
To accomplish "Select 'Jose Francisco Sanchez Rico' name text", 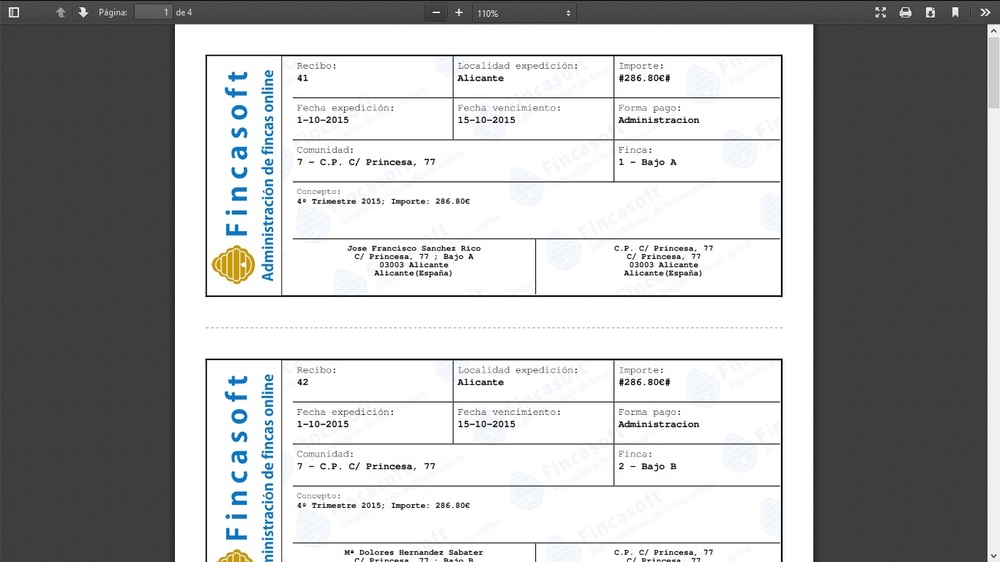I will tap(414, 248).
